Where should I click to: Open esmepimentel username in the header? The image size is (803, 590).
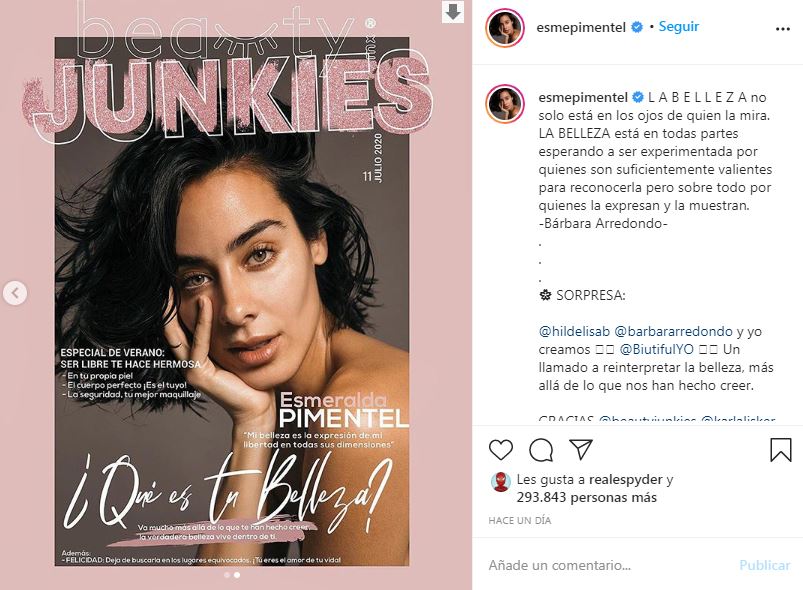point(581,27)
